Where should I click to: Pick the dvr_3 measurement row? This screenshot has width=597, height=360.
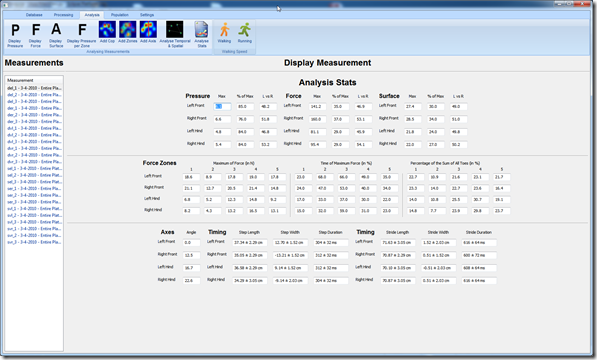coord(34,162)
